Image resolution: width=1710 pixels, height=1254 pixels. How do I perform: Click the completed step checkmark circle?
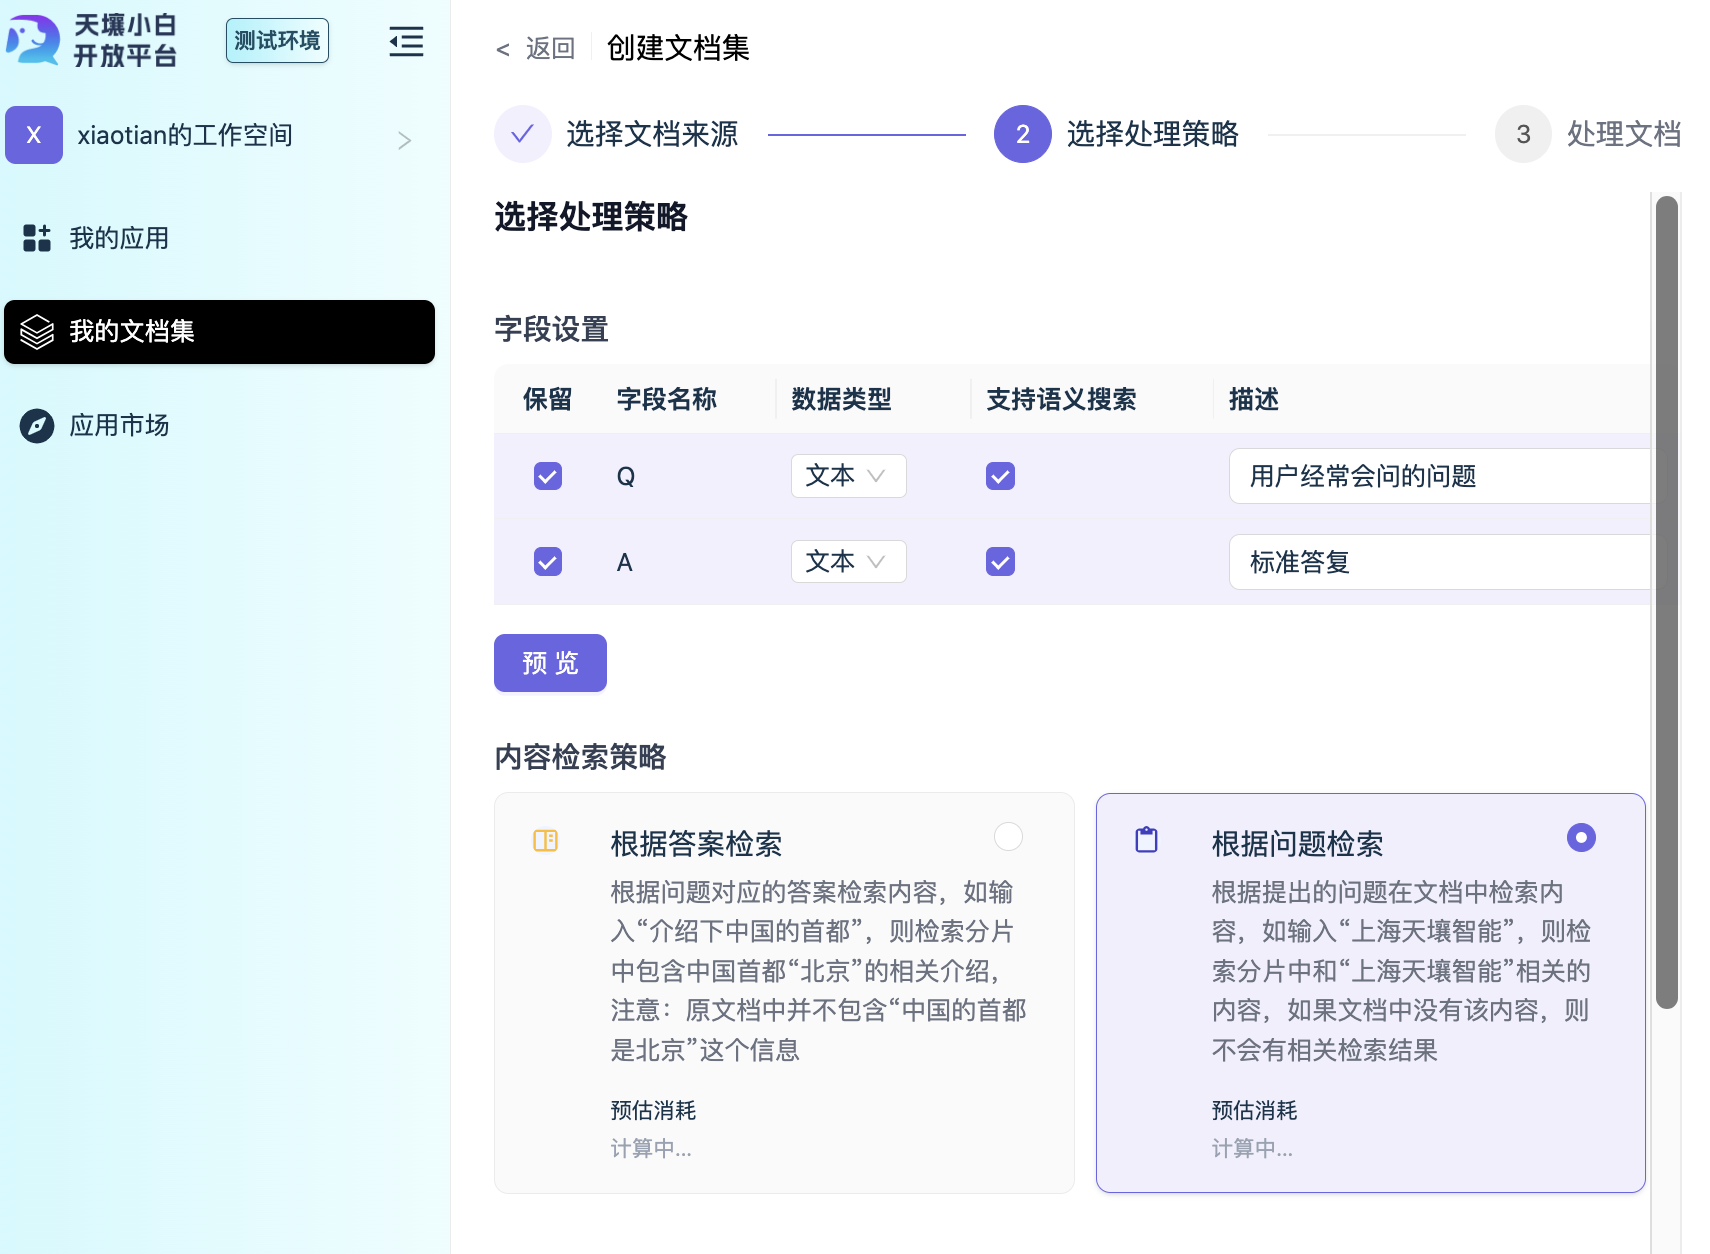pos(523,134)
